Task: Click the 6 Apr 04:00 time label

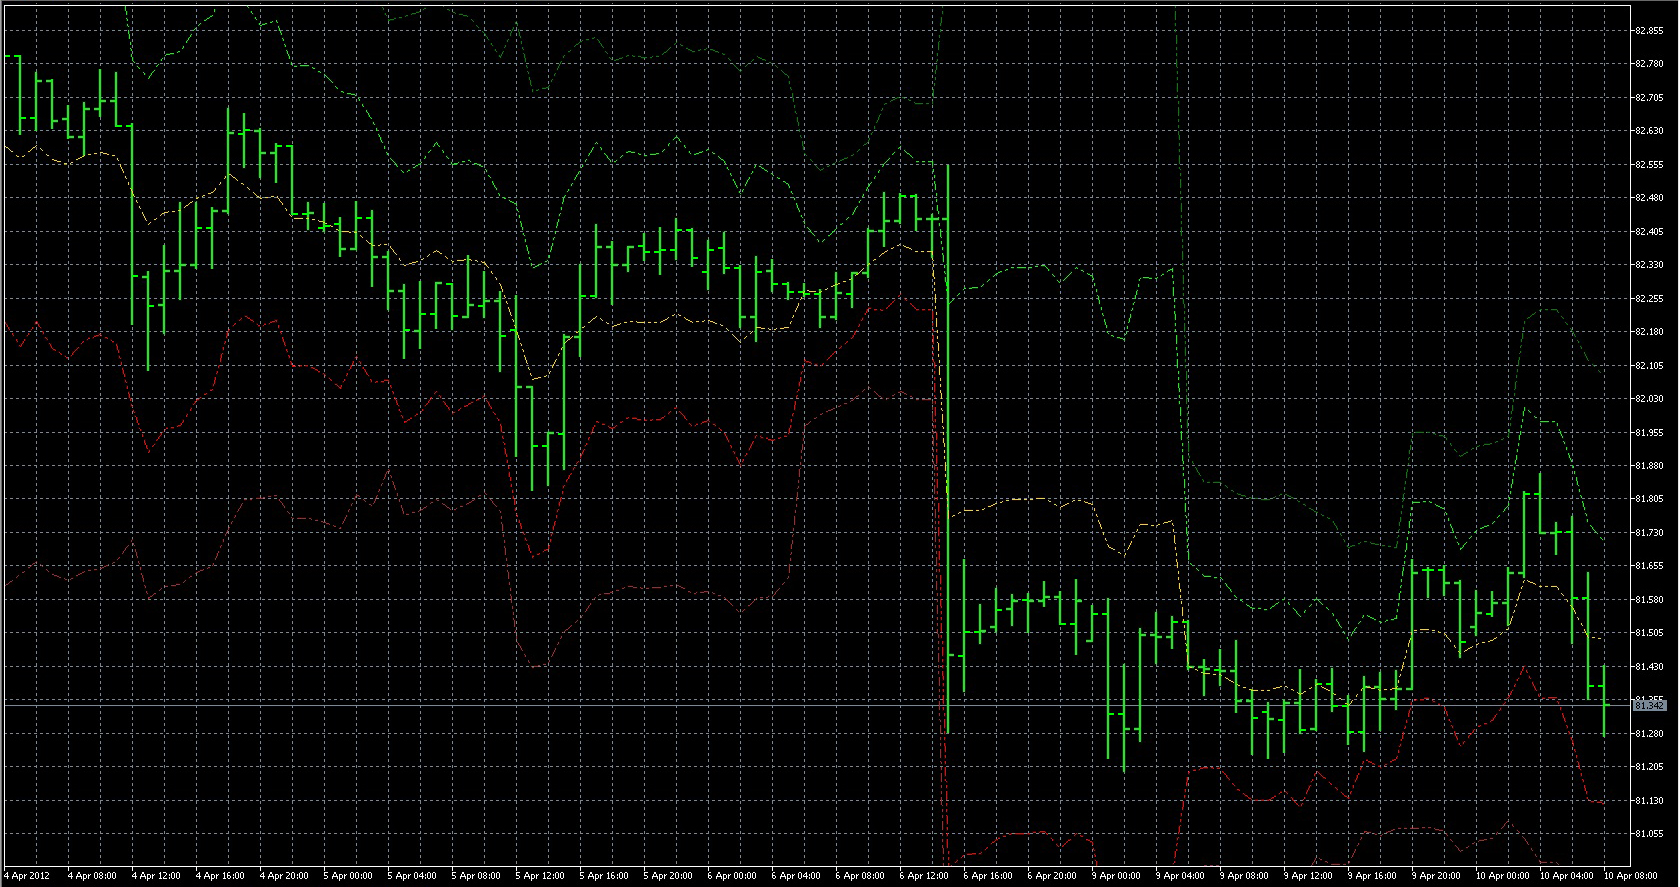Action: point(796,876)
